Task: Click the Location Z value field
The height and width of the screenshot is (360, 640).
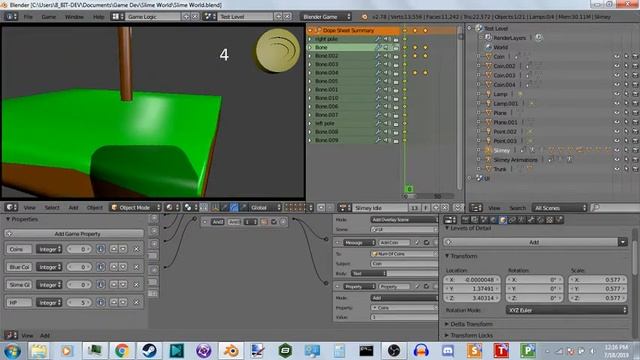Action: point(472,298)
